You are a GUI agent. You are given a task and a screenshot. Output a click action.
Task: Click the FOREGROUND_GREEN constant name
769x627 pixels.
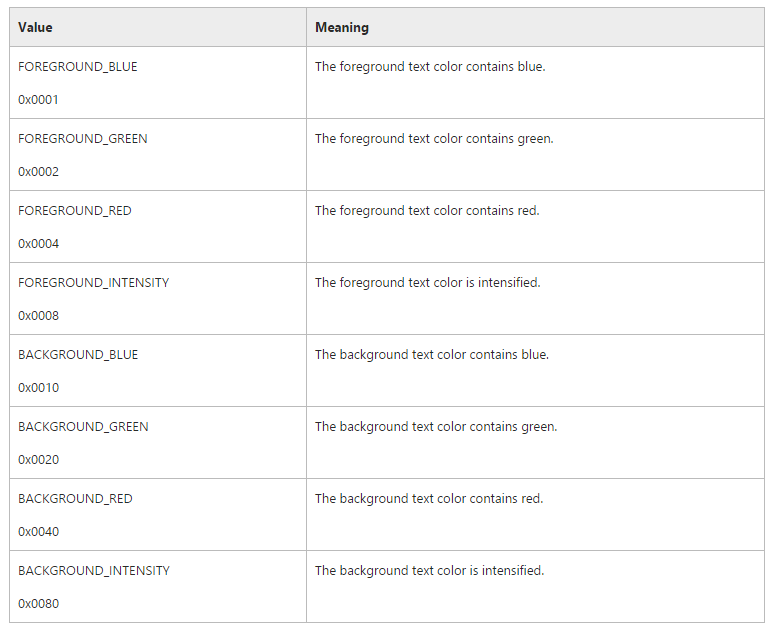[83, 139]
